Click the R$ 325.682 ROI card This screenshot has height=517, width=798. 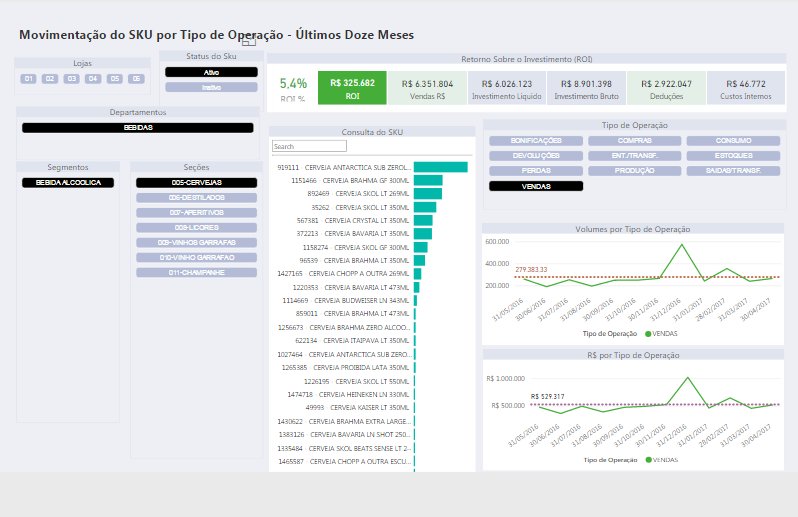click(352, 88)
